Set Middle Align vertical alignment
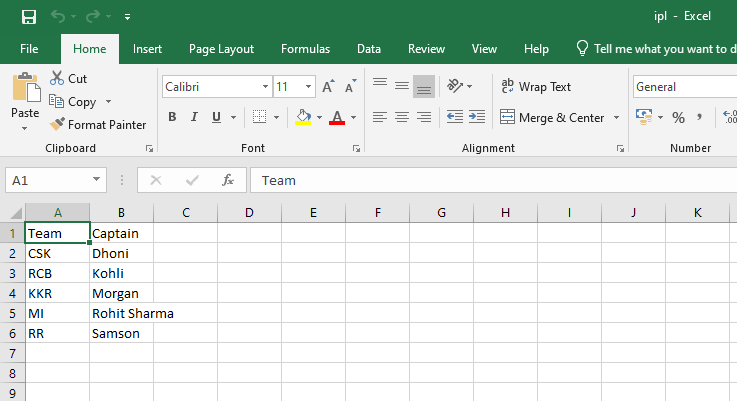This screenshot has height=401, width=737. (401, 86)
